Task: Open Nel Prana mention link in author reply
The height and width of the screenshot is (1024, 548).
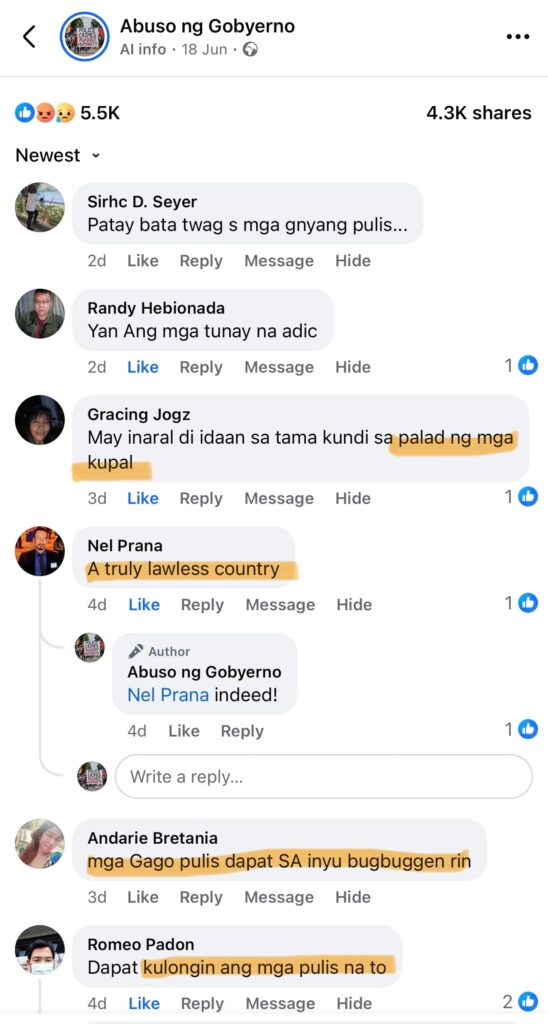Action: [x=168, y=694]
